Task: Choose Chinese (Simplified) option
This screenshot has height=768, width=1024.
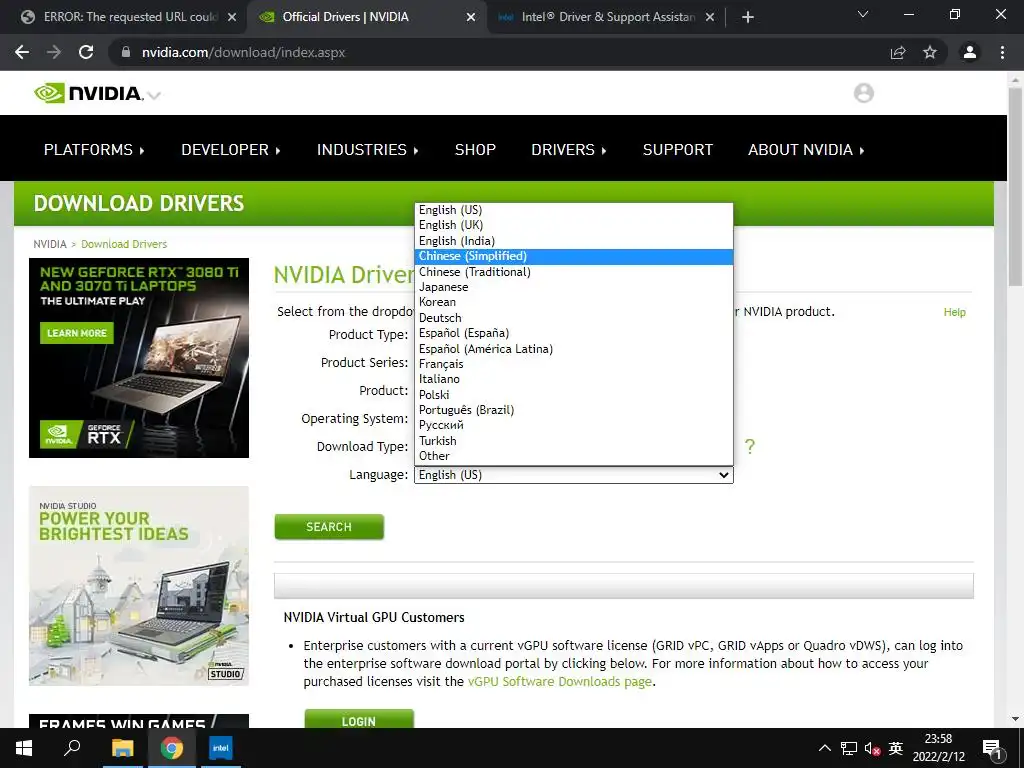Action: point(573,256)
